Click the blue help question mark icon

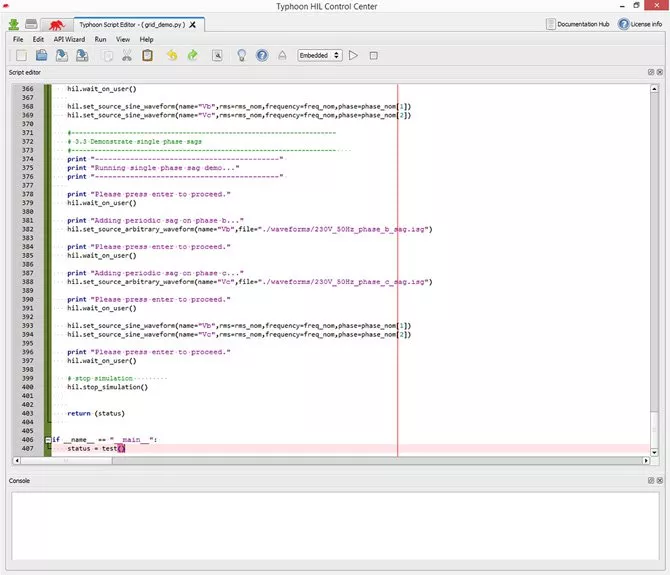tap(262, 56)
